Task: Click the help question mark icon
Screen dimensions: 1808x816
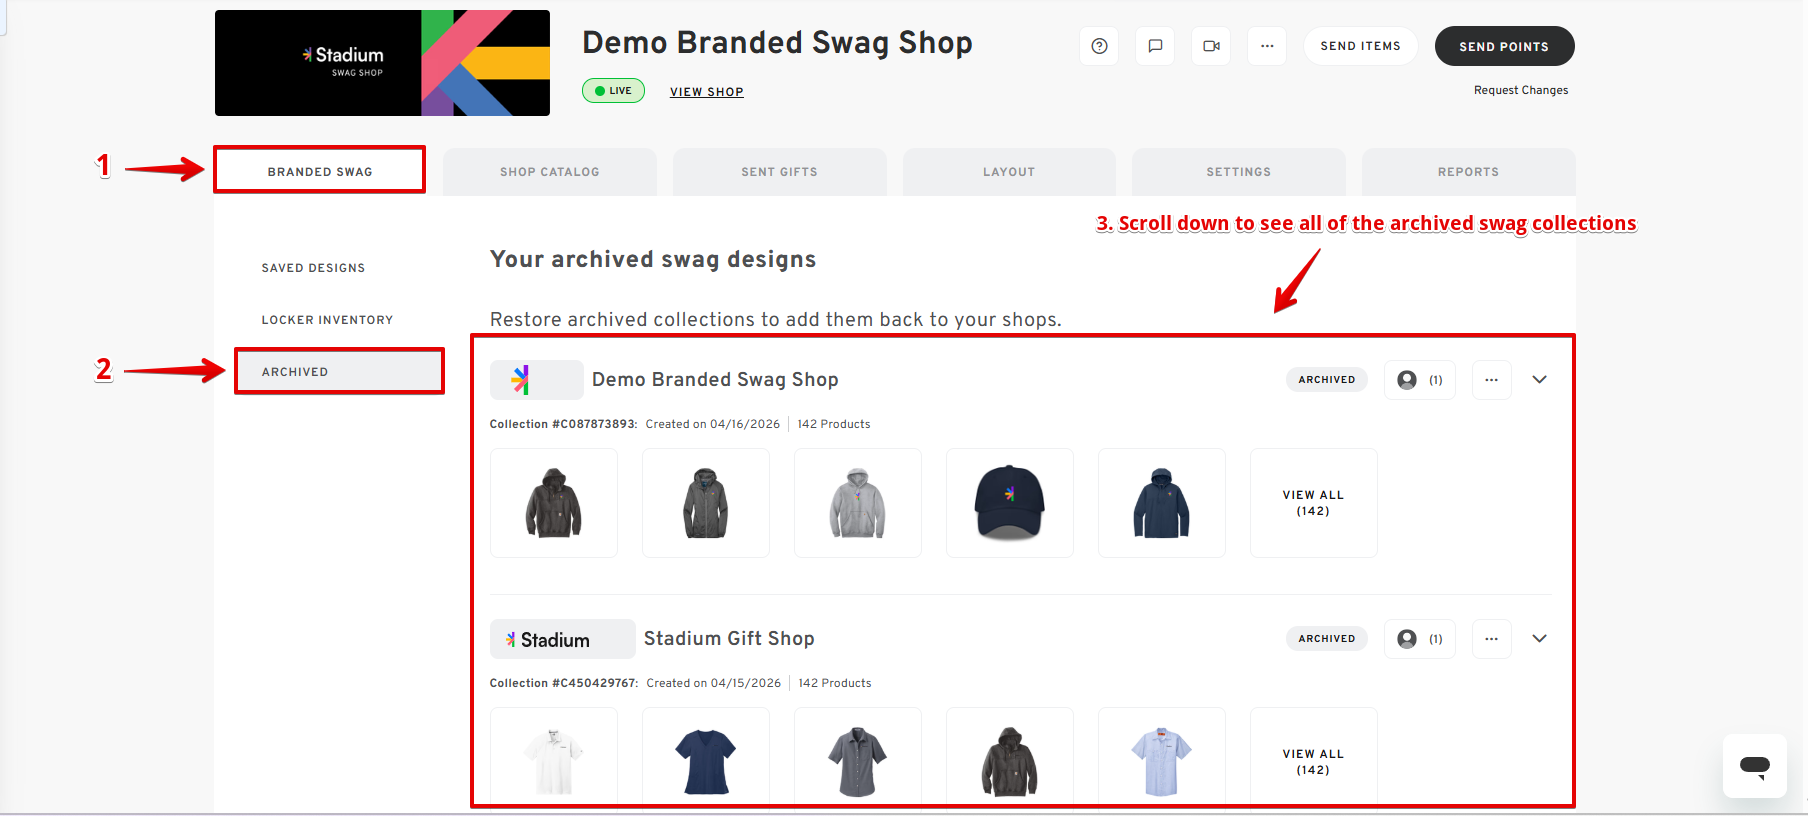Action: [x=1099, y=46]
